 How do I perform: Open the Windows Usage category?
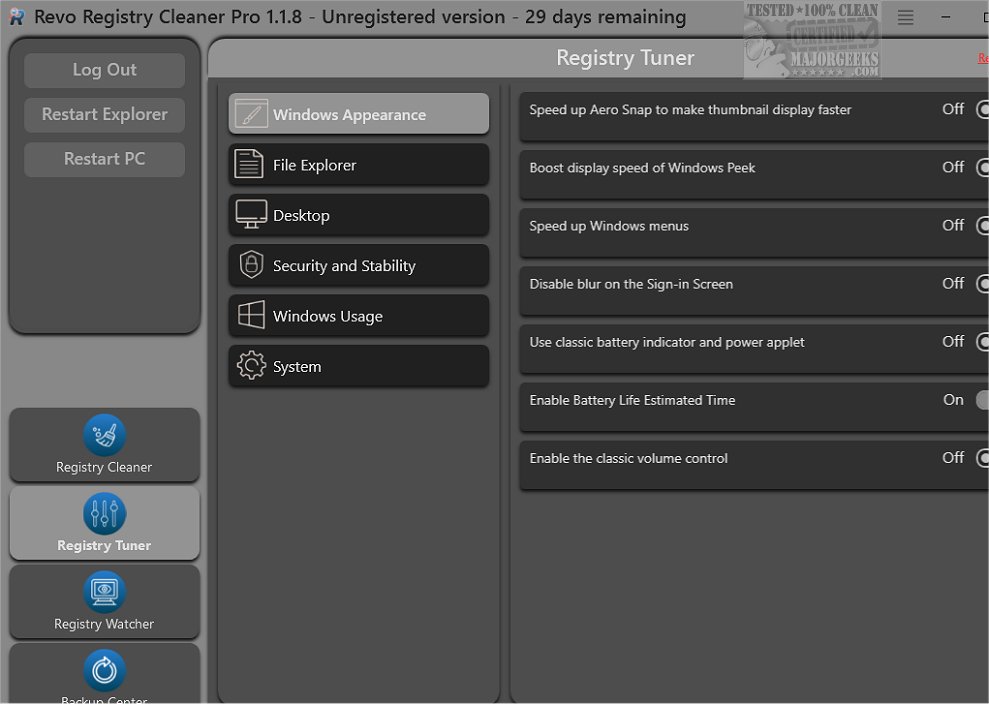pos(358,315)
